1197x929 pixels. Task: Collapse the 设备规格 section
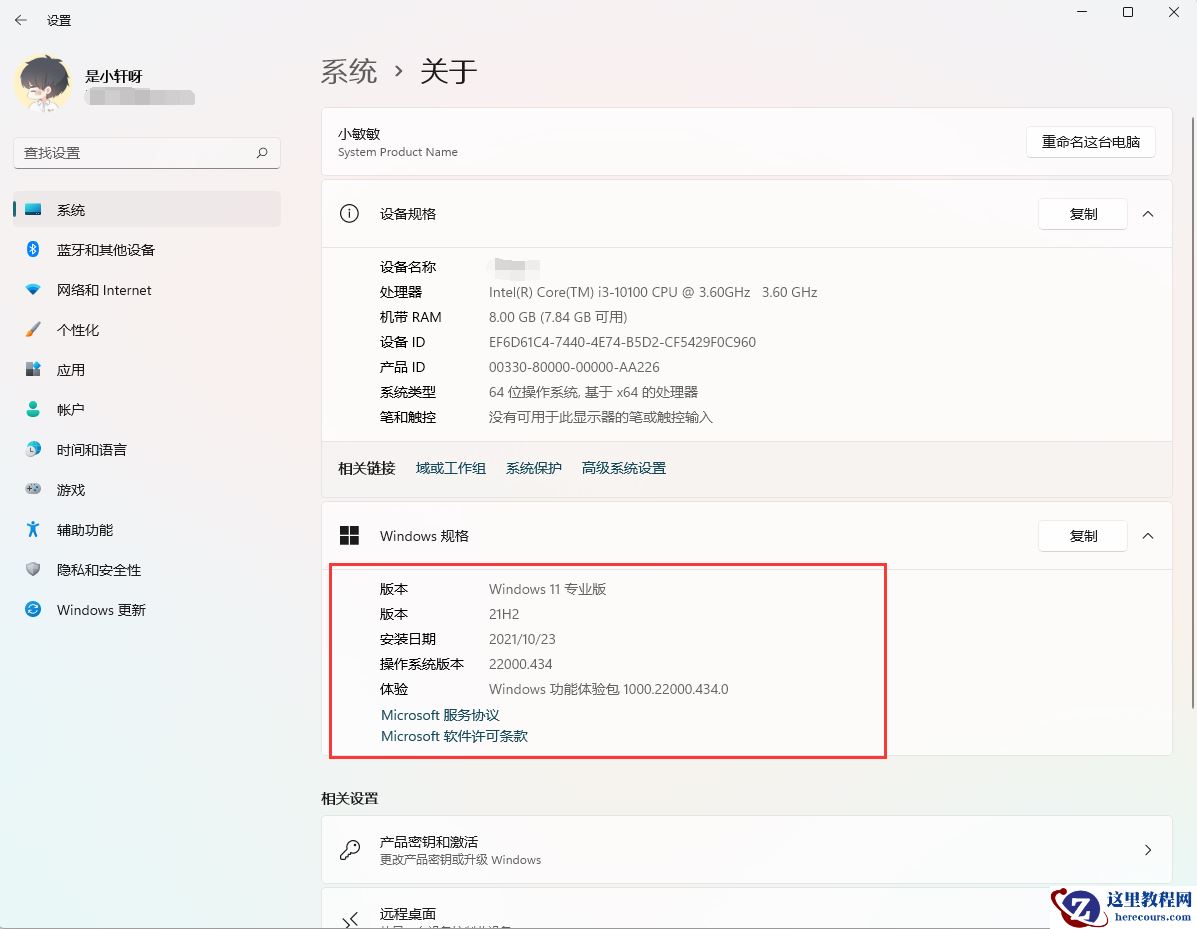(x=1147, y=213)
